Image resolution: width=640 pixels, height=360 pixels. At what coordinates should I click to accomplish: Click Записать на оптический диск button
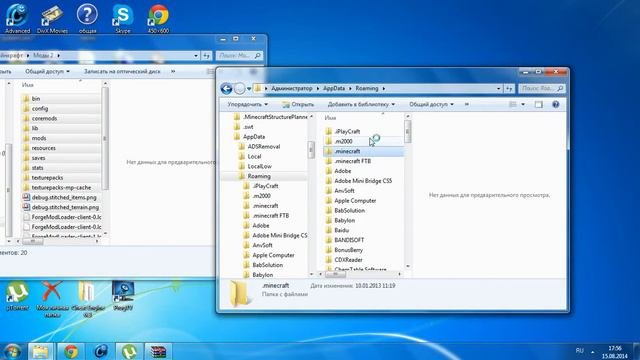click(x=122, y=71)
